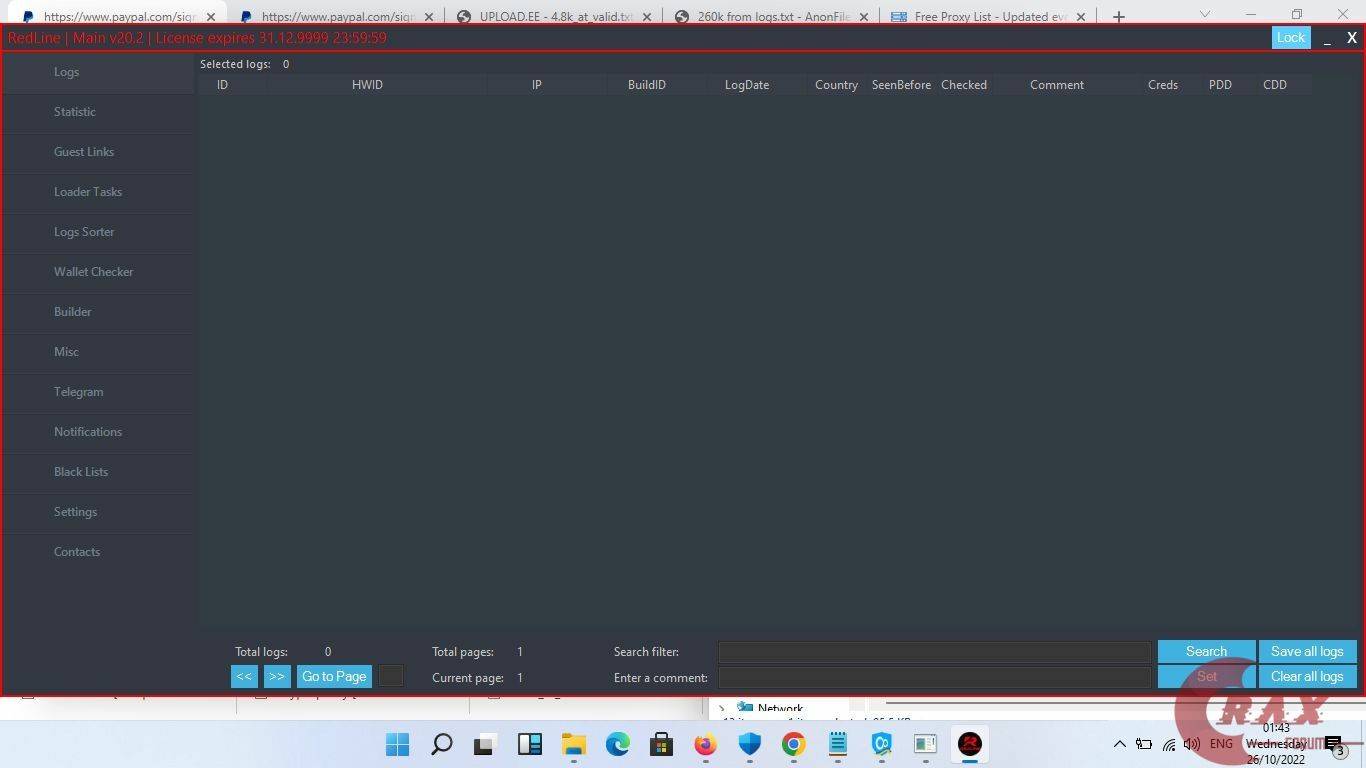The width and height of the screenshot is (1366, 768).
Task: Launch Firefox from the taskbar
Action: [x=705, y=744]
